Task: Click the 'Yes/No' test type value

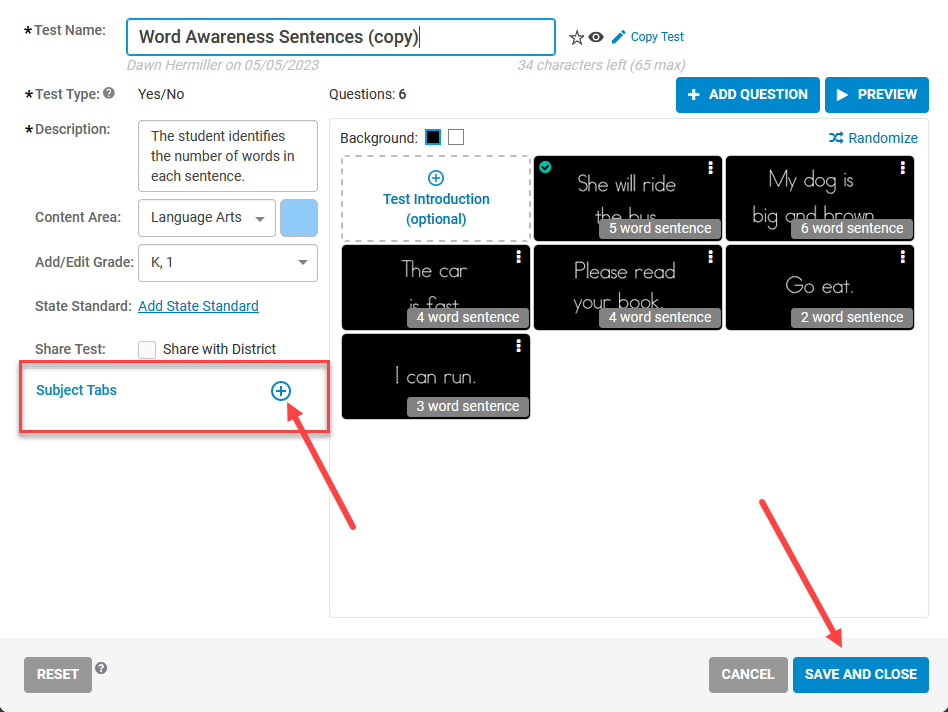Action: click(161, 94)
